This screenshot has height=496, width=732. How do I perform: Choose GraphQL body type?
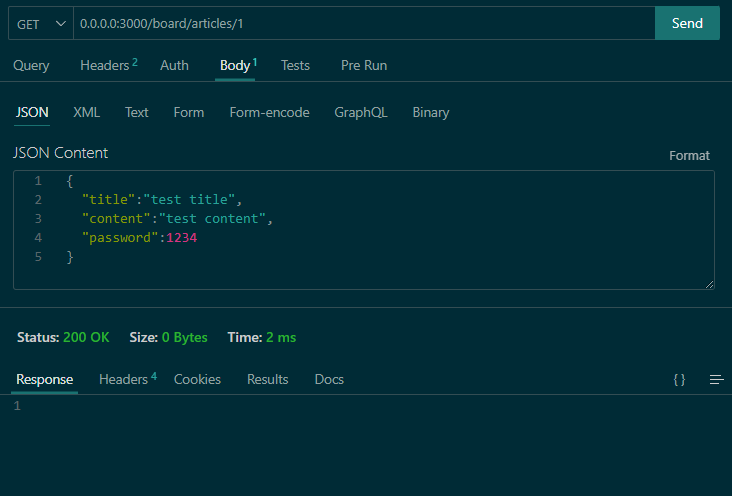(361, 113)
